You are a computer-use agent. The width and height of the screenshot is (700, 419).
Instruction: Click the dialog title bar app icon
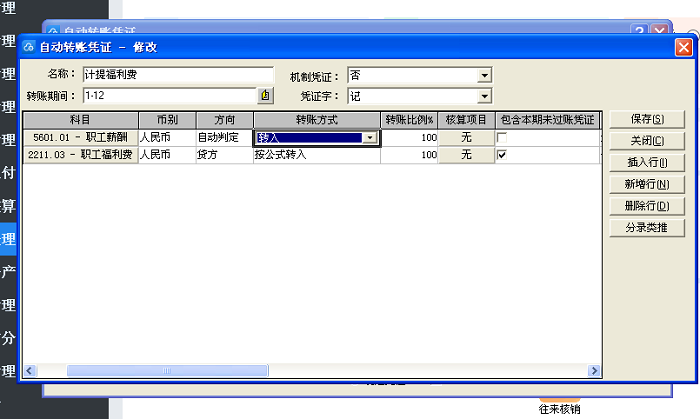point(28,47)
